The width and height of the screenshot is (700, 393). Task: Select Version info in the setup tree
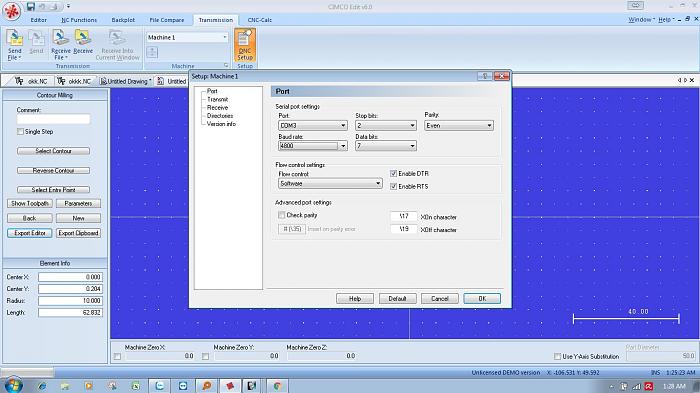(x=221, y=124)
